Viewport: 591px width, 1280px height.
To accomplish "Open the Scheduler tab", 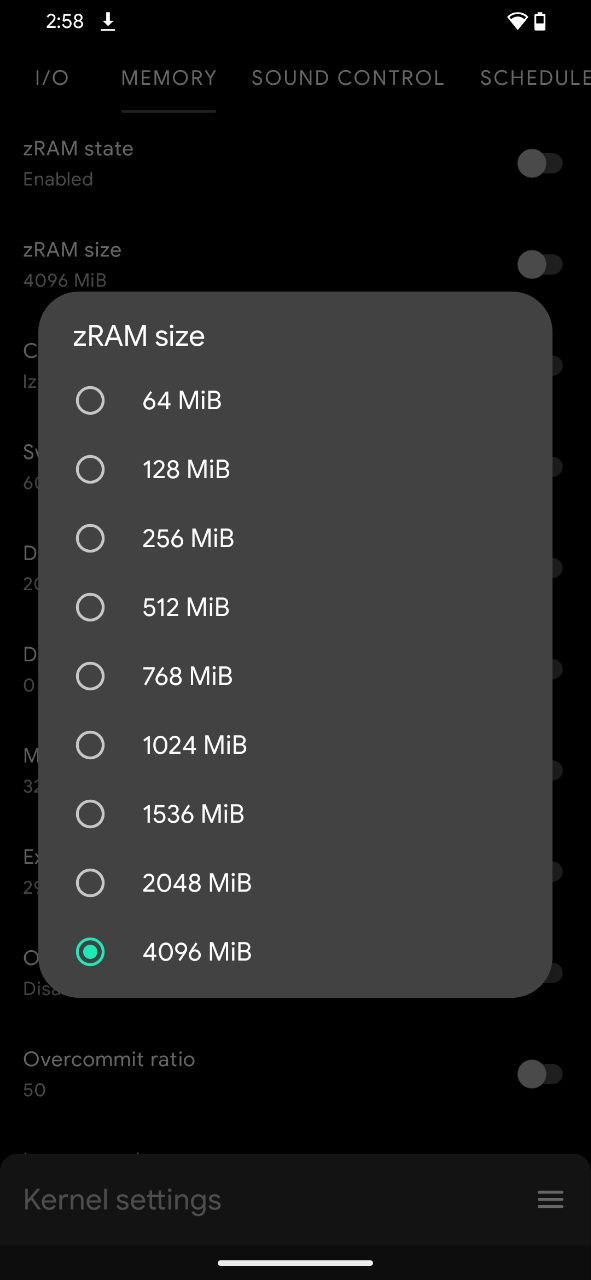I will tap(535, 78).
